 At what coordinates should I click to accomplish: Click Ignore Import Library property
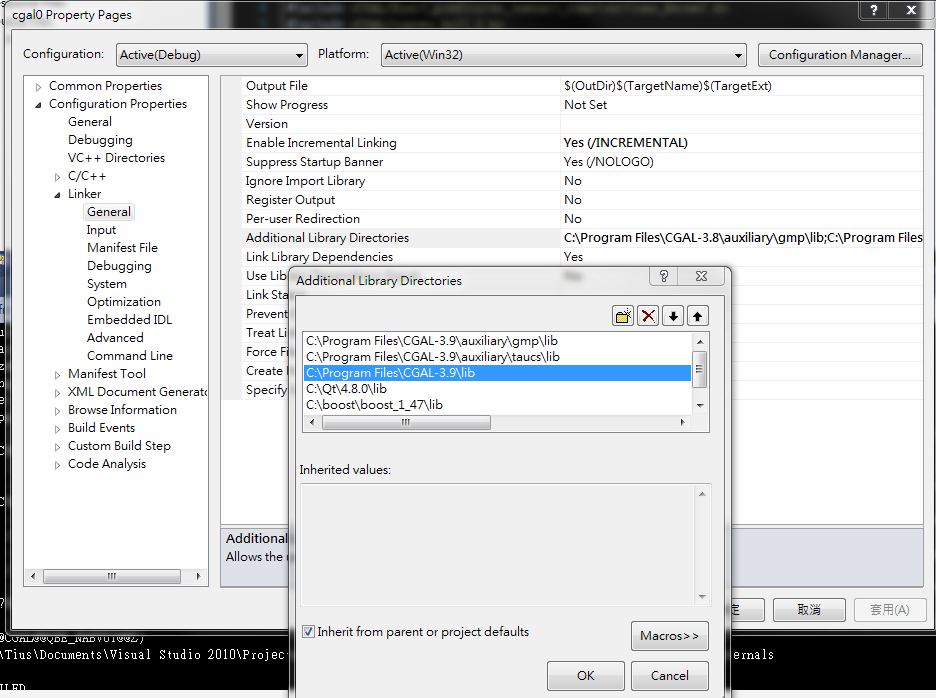pyautogui.click(x=582, y=181)
